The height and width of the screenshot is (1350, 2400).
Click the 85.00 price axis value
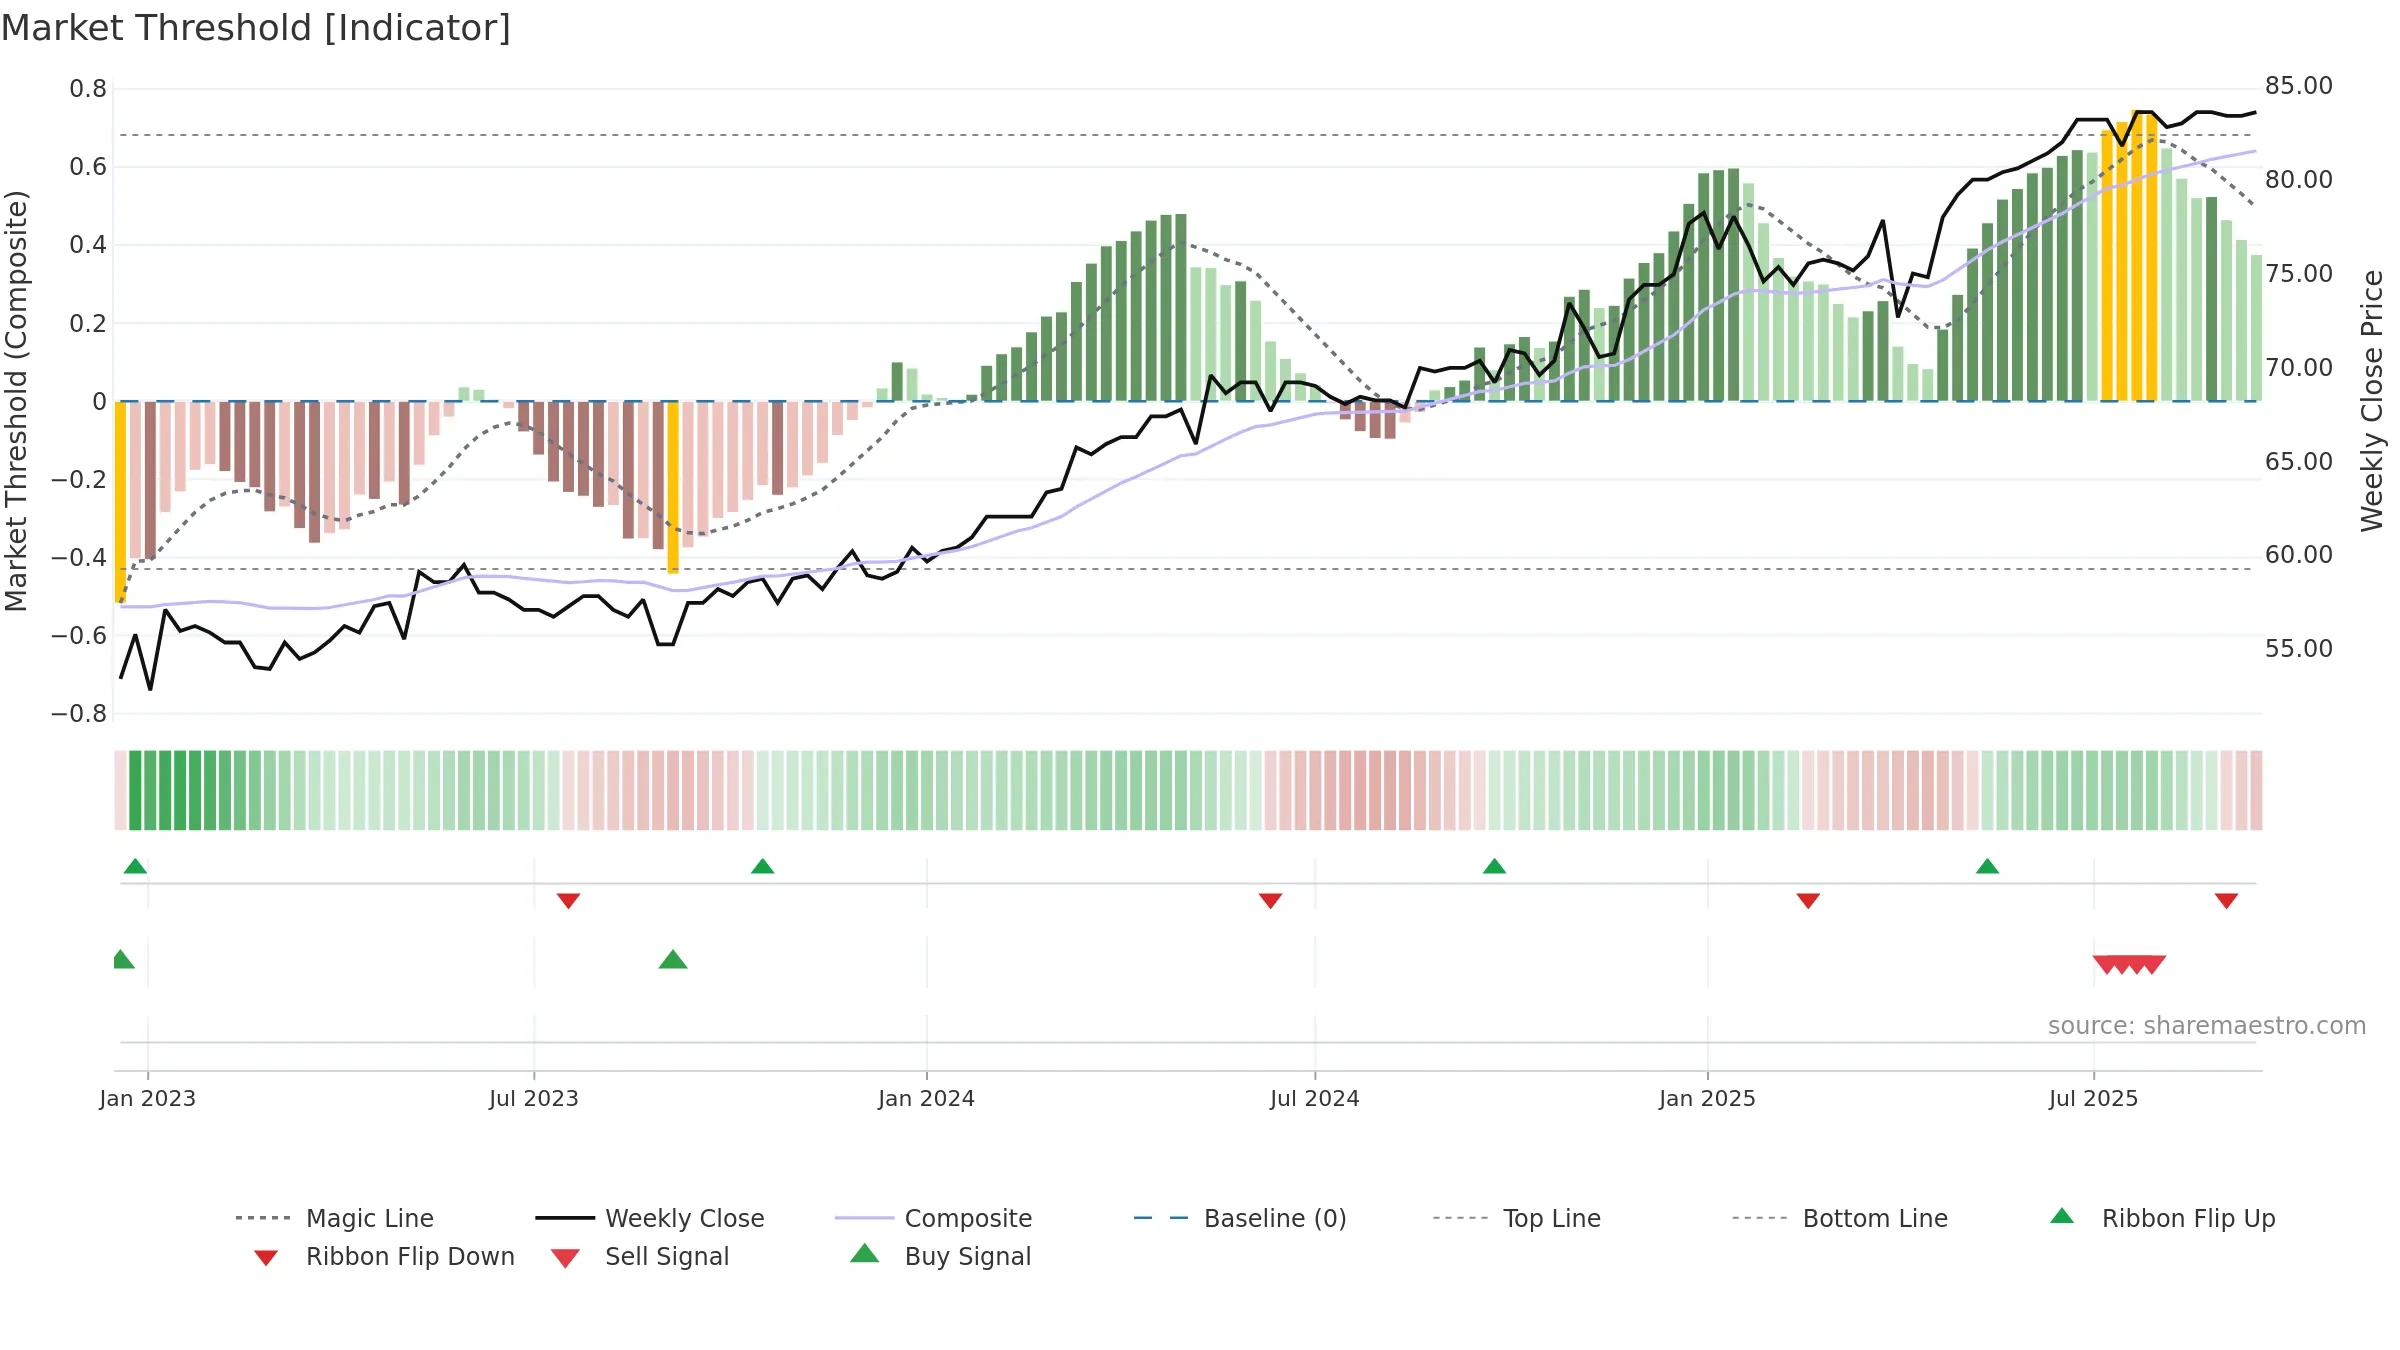click(2299, 86)
